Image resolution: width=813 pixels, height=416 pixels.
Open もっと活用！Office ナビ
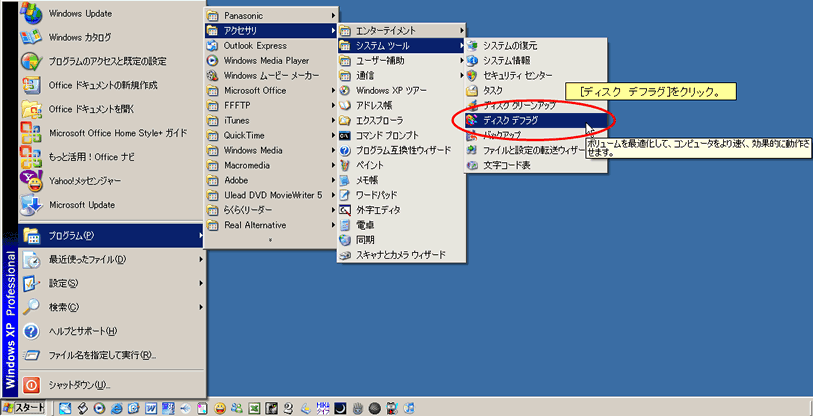[111, 157]
